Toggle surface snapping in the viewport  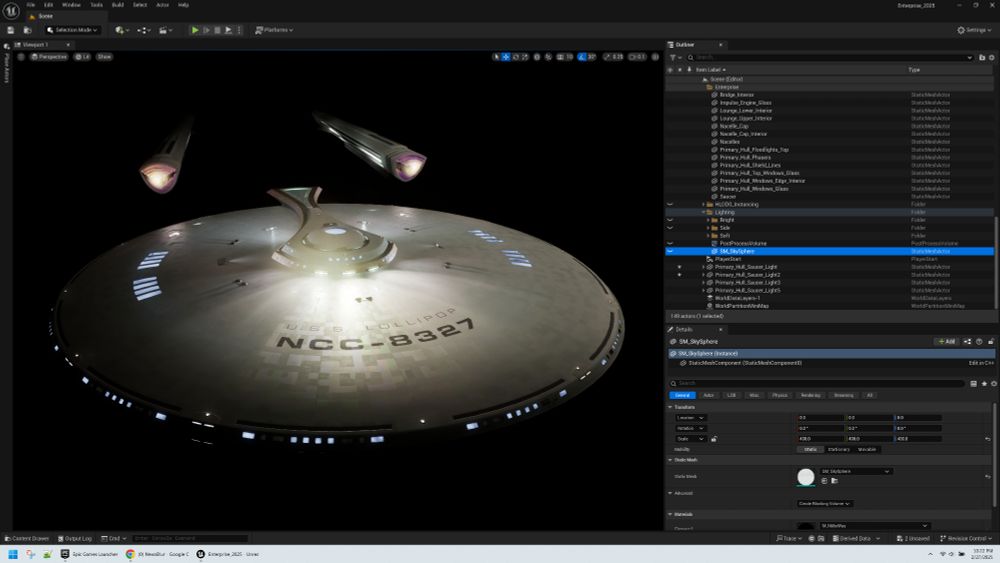click(548, 57)
